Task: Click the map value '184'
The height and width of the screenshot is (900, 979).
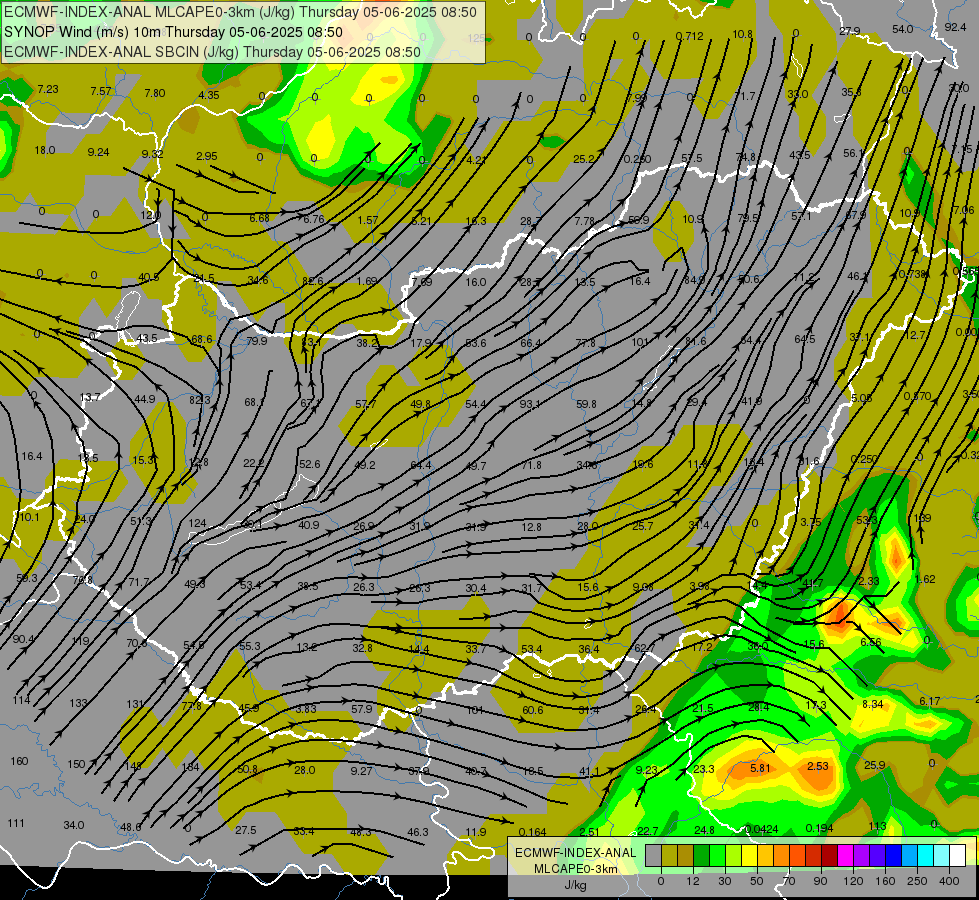Action: click(x=190, y=767)
